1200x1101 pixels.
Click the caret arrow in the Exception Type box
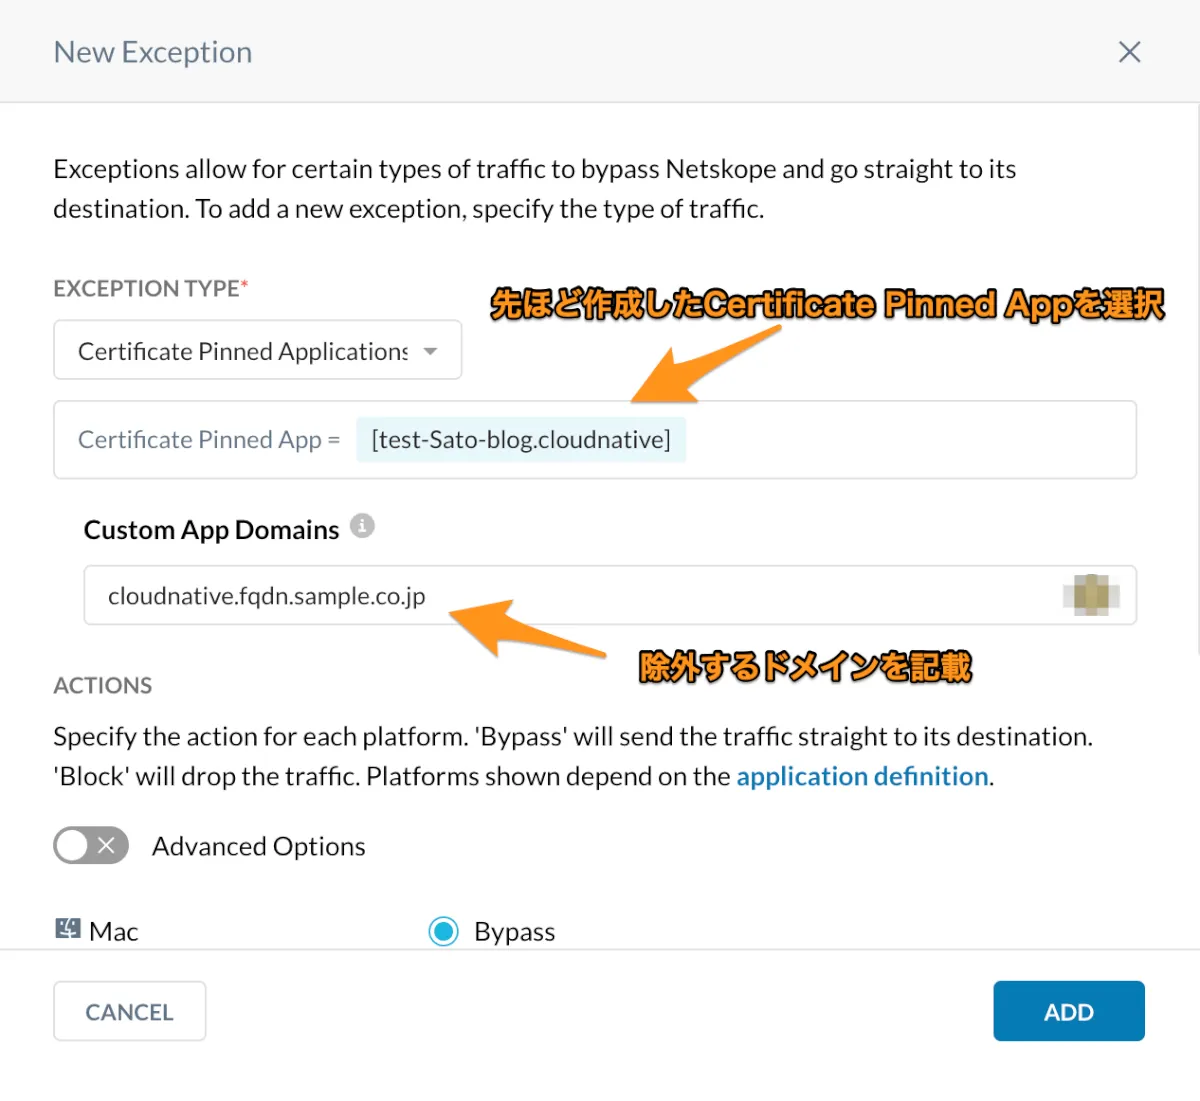[431, 351]
